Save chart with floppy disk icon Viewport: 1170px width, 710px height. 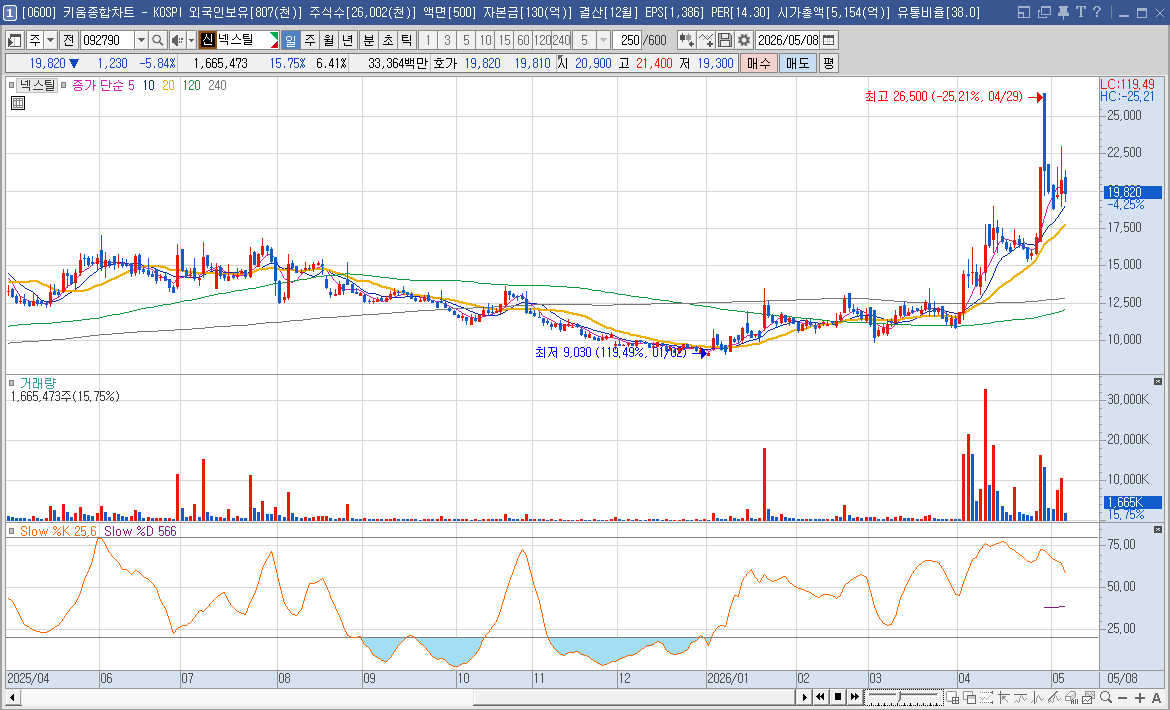pyautogui.click(x=725, y=40)
